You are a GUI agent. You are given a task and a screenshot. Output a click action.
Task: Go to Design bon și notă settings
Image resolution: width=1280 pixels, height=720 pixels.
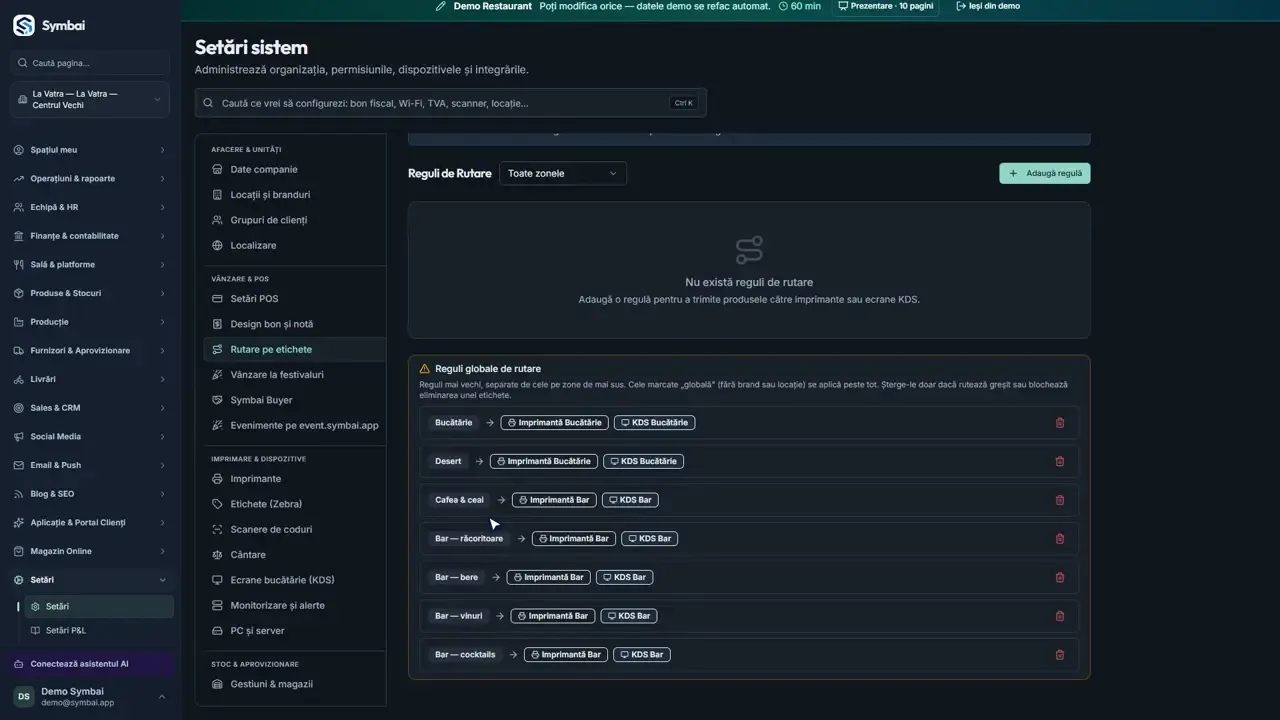(x=271, y=324)
